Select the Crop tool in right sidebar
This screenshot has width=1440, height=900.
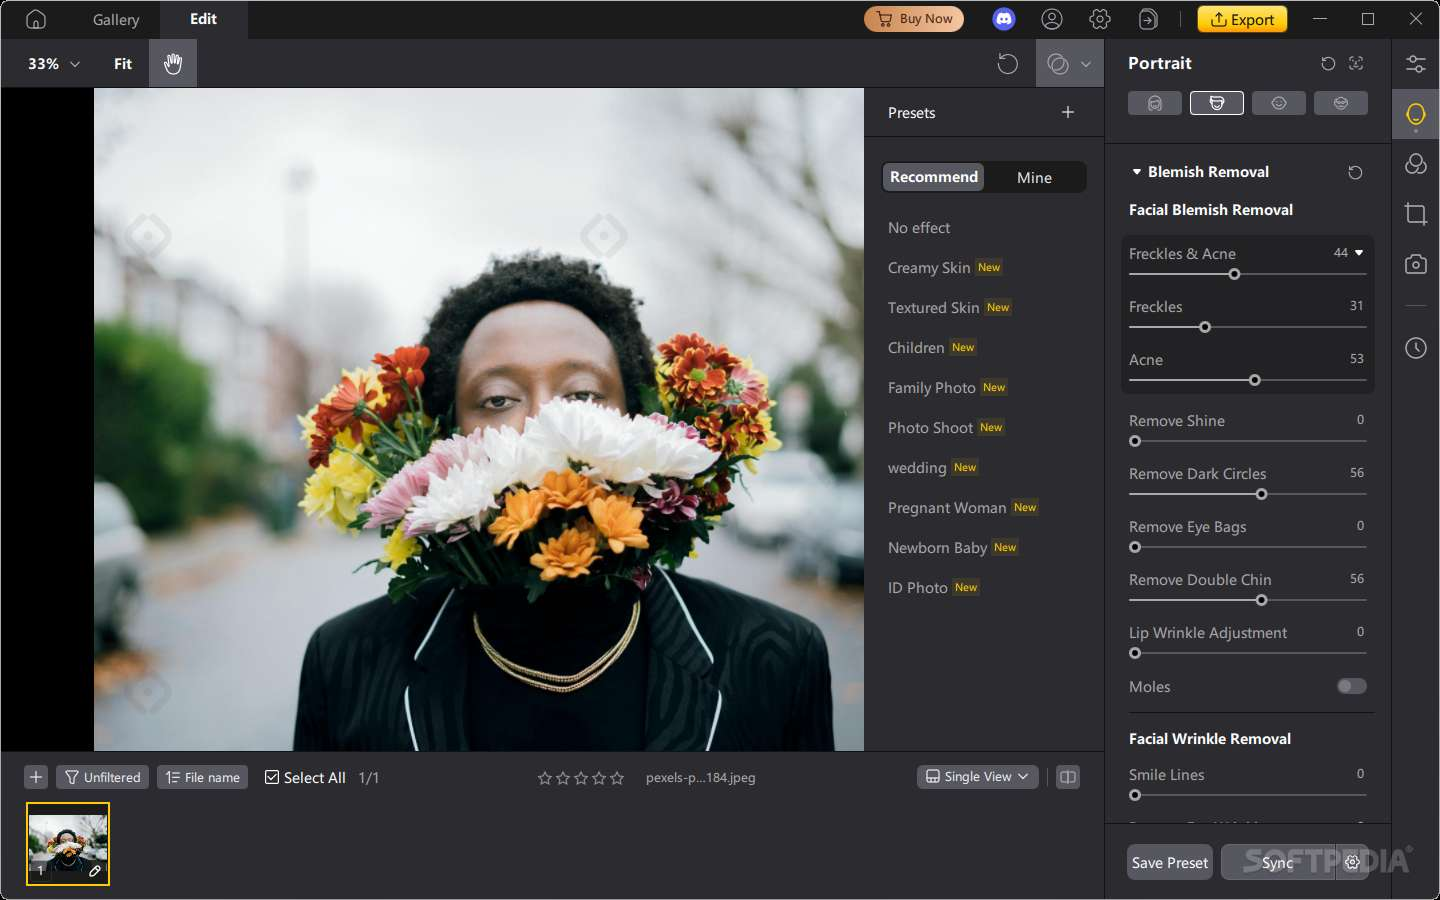[x=1415, y=213]
